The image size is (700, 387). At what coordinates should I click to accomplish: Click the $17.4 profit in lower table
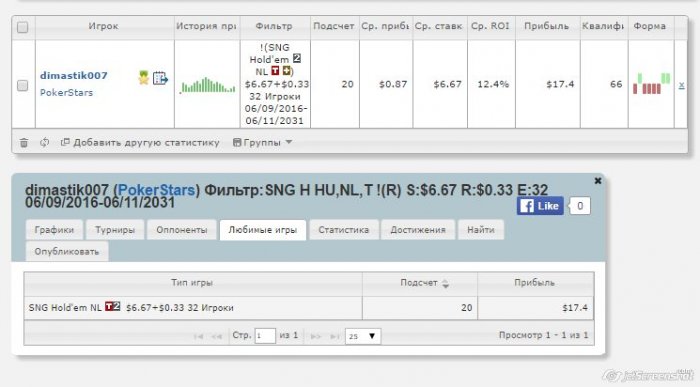point(575,308)
